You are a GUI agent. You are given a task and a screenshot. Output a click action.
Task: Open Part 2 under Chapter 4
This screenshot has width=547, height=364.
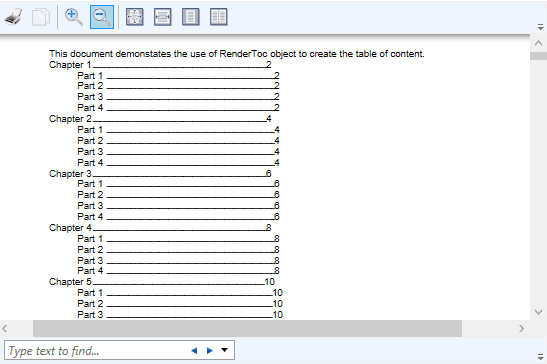(x=178, y=250)
